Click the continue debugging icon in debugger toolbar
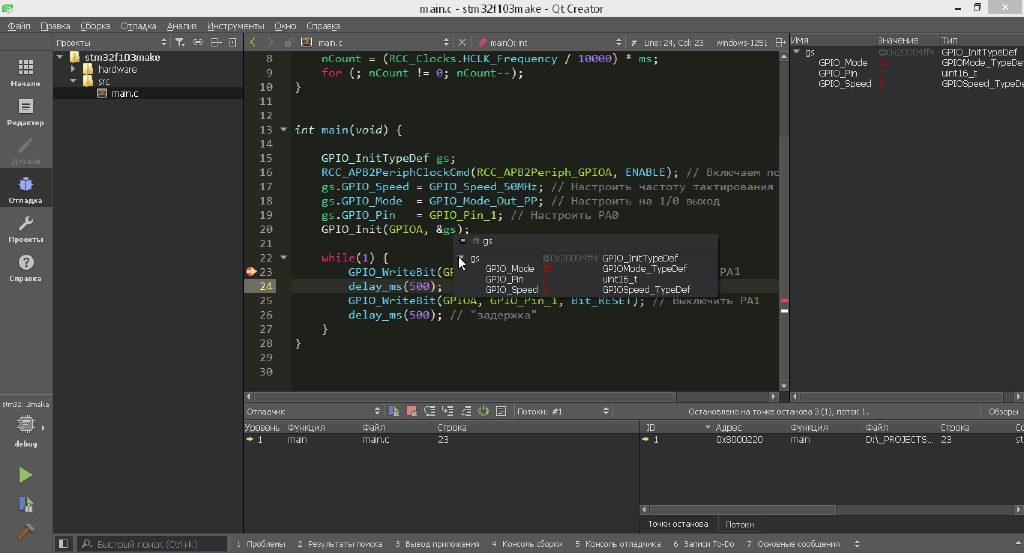The image size is (1024, 553). click(x=394, y=411)
